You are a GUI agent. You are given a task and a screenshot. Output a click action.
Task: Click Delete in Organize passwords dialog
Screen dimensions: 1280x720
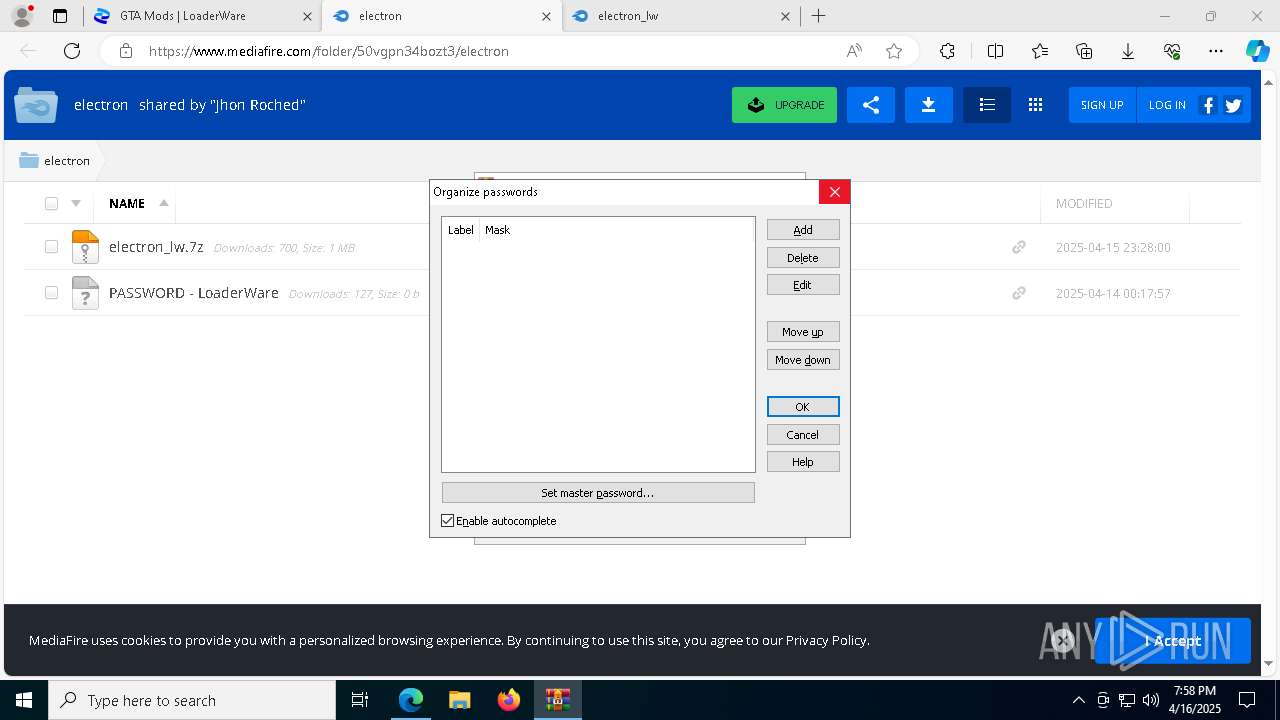(x=803, y=258)
